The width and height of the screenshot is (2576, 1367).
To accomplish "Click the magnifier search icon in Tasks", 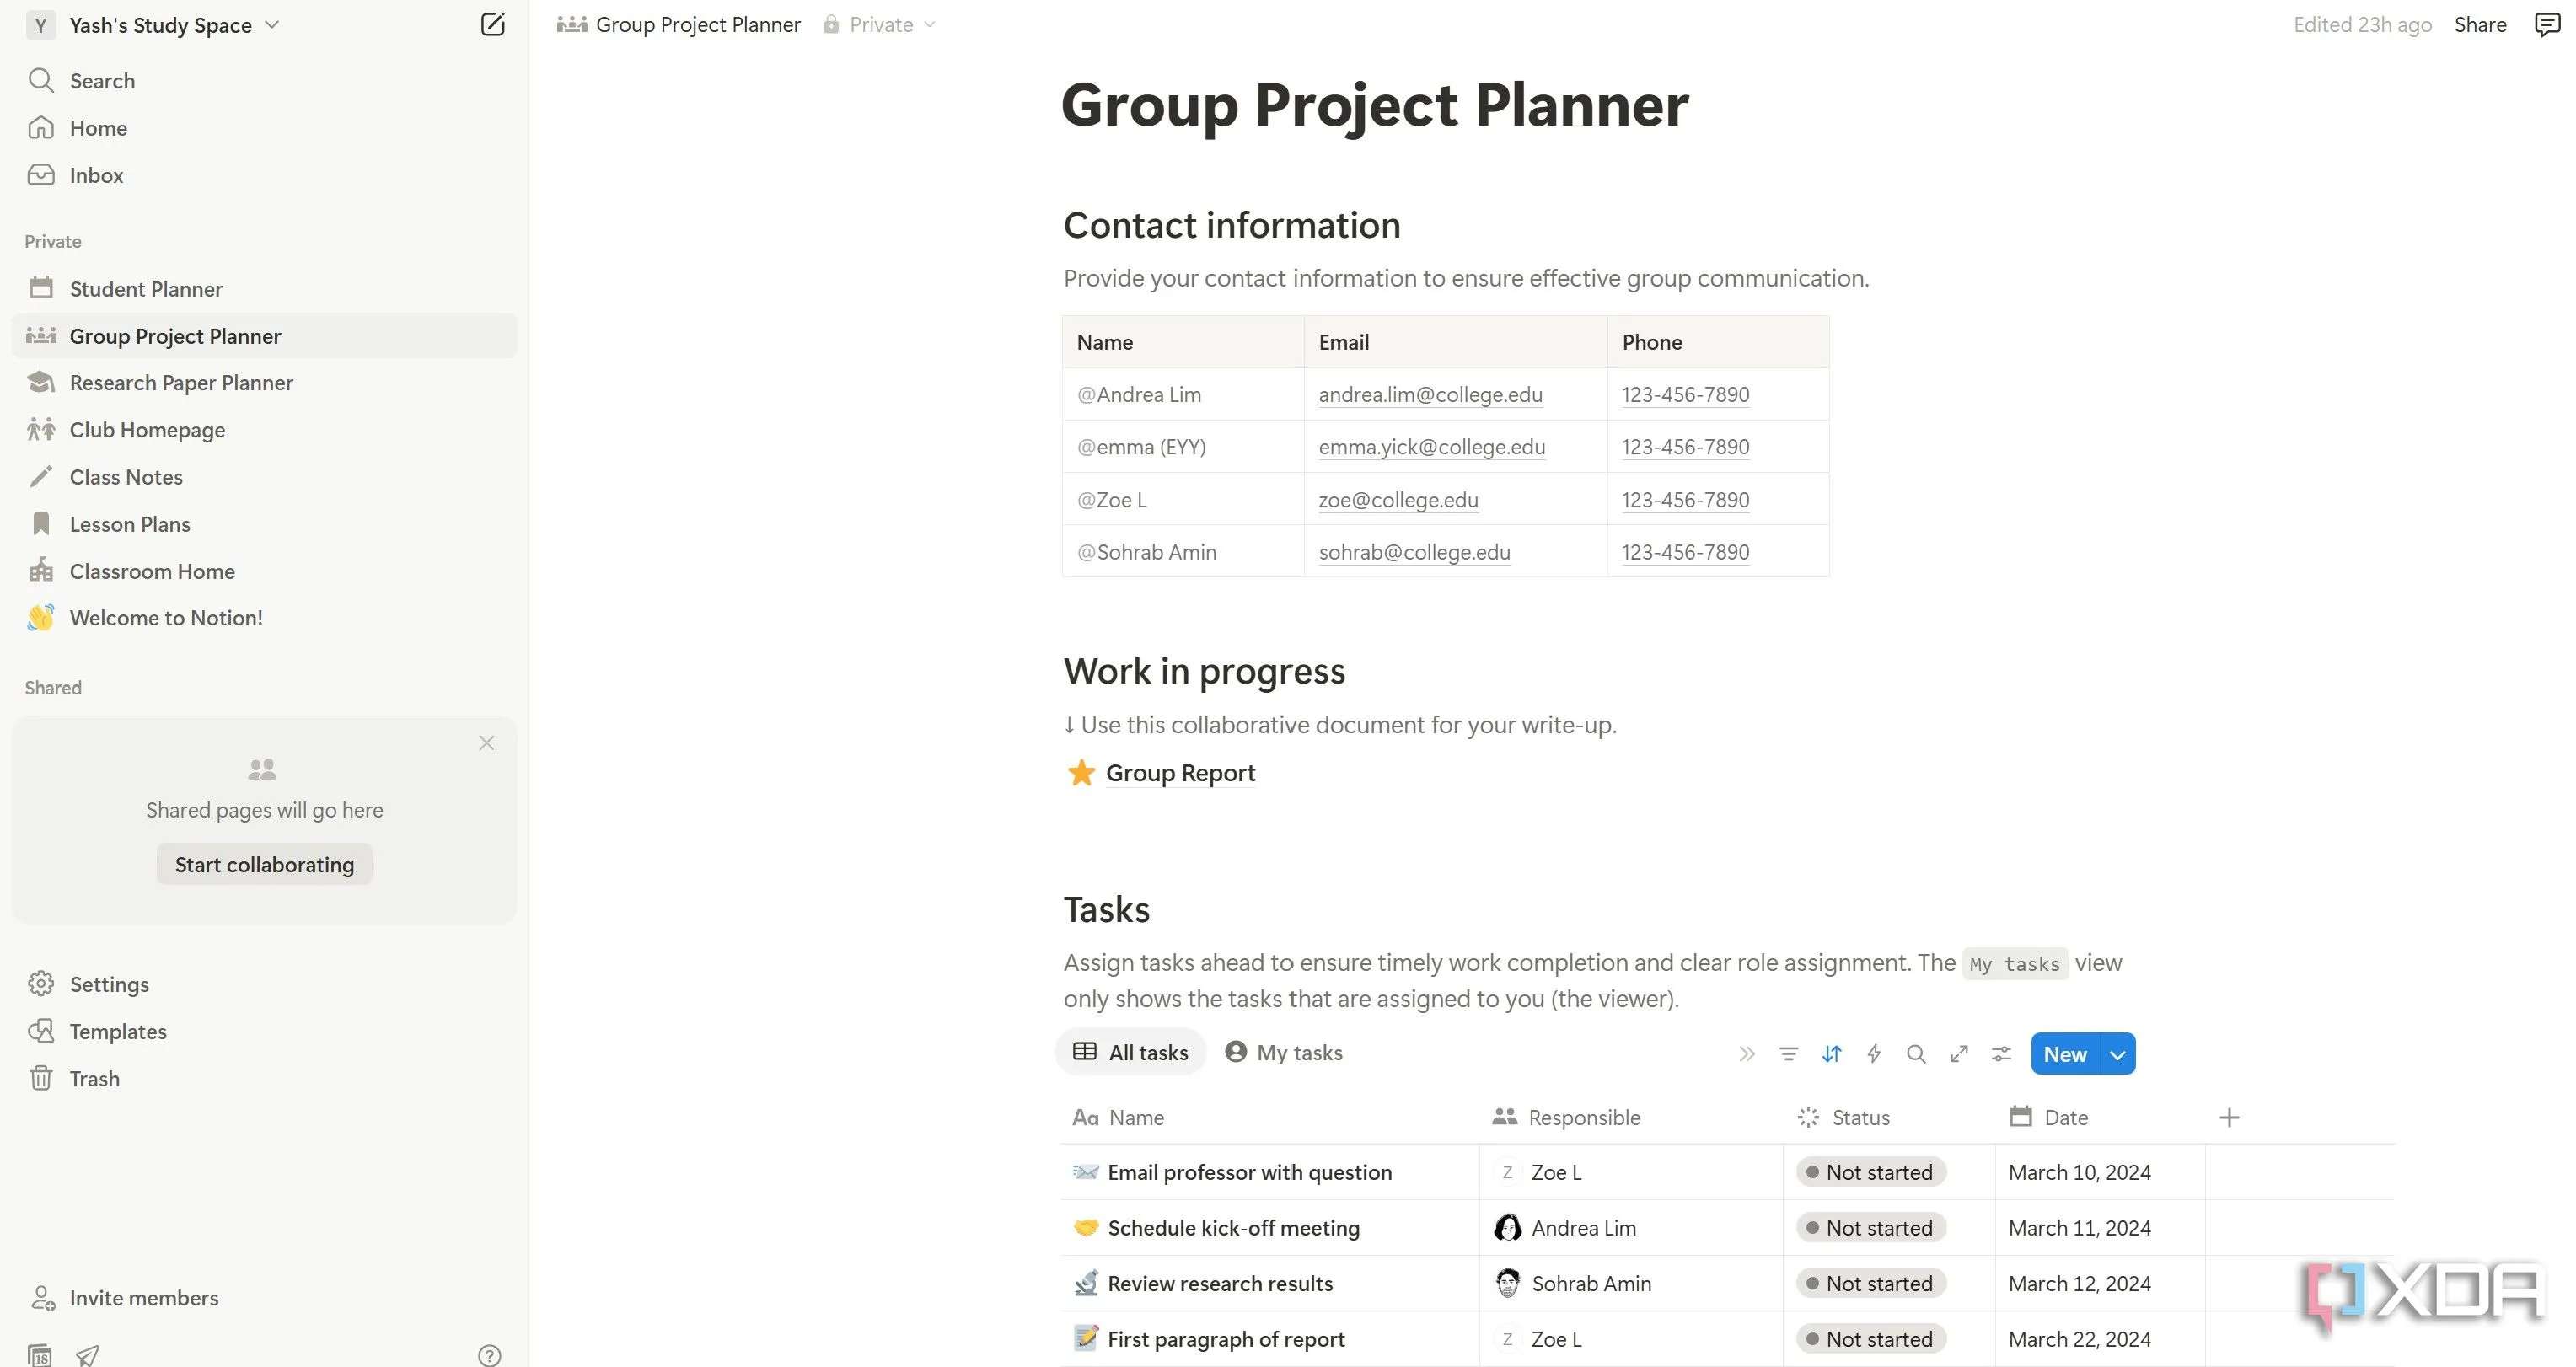I will coord(1916,1053).
